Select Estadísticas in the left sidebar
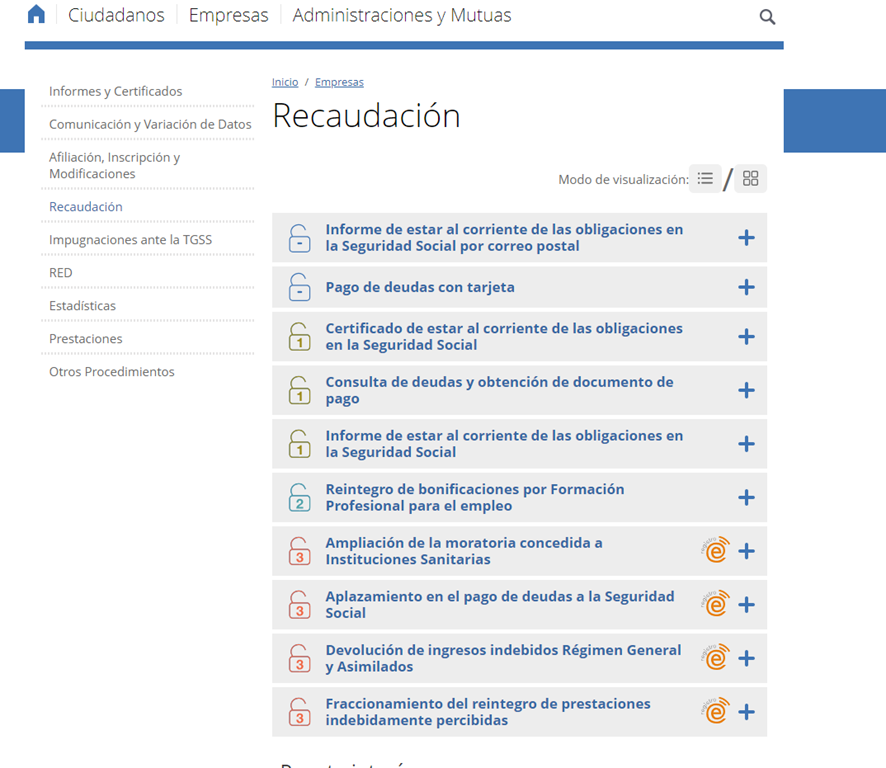886x768 pixels. click(x=80, y=305)
